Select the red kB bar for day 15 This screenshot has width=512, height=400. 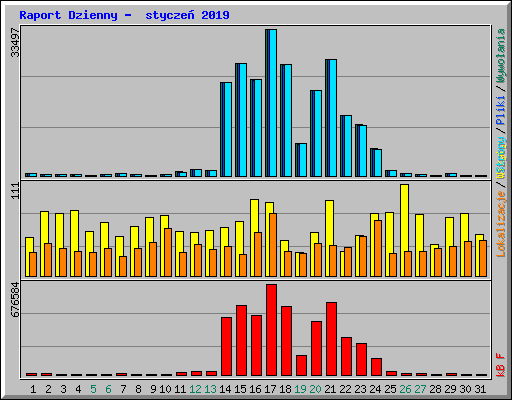pyautogui.click(x=241, y=341)
